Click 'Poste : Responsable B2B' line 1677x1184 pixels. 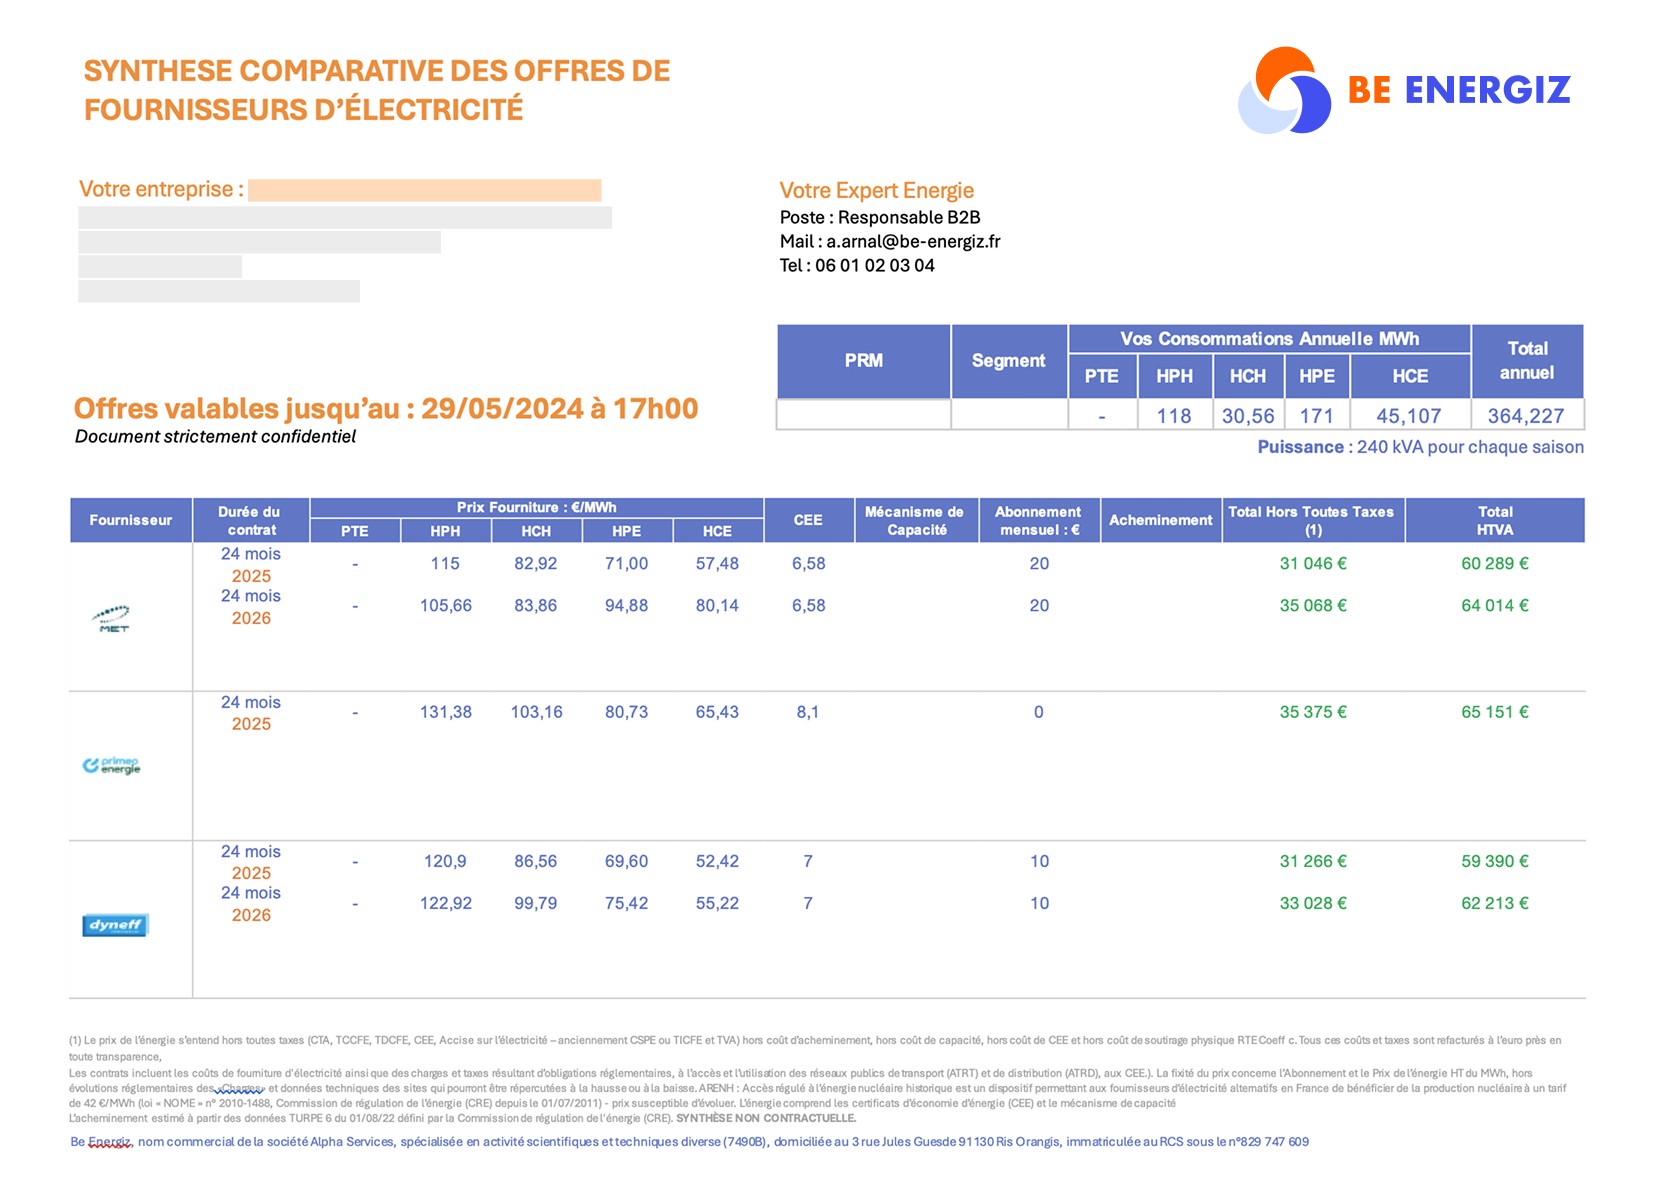tap(880, 217)
